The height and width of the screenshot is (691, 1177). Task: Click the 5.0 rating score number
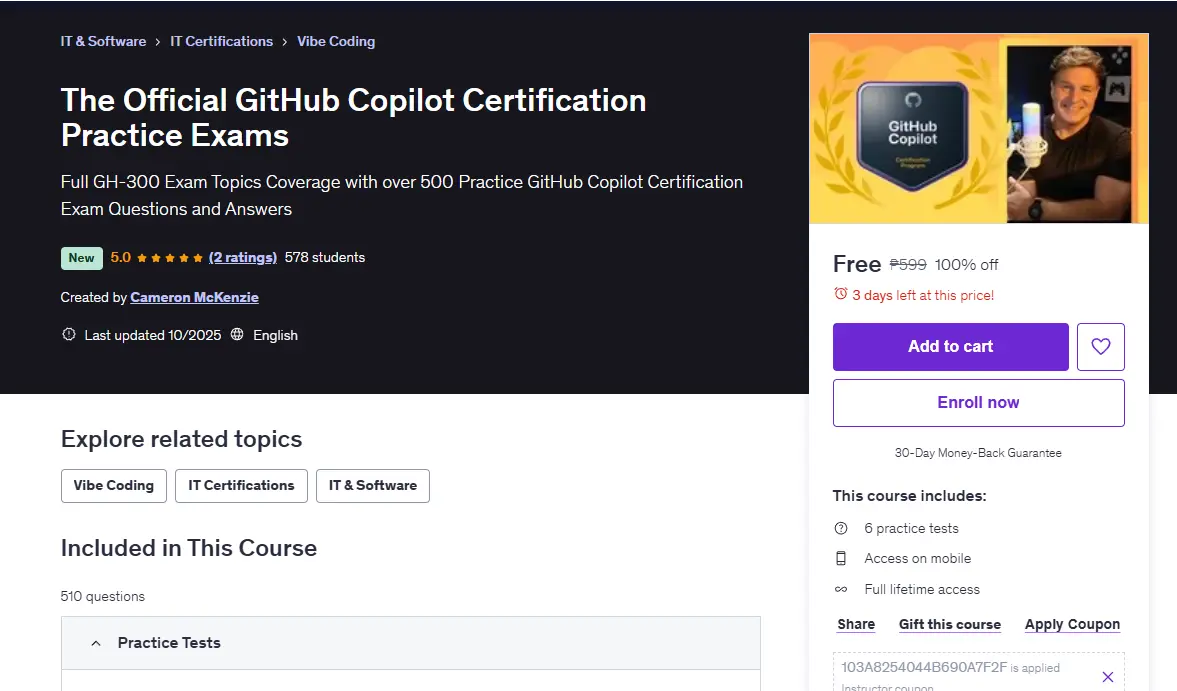pos(120,257)
